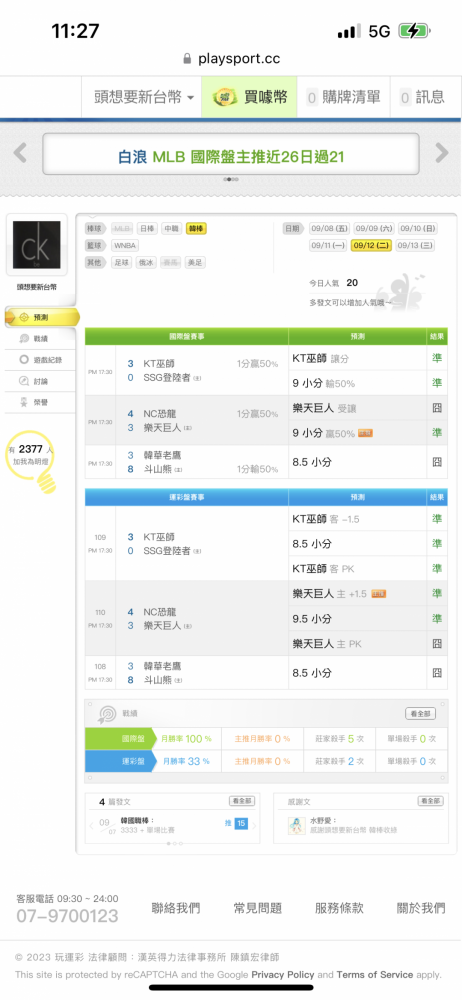Select the WNBA league filter
Viewport: 462px width, 1000px height.
click(124, 246)
